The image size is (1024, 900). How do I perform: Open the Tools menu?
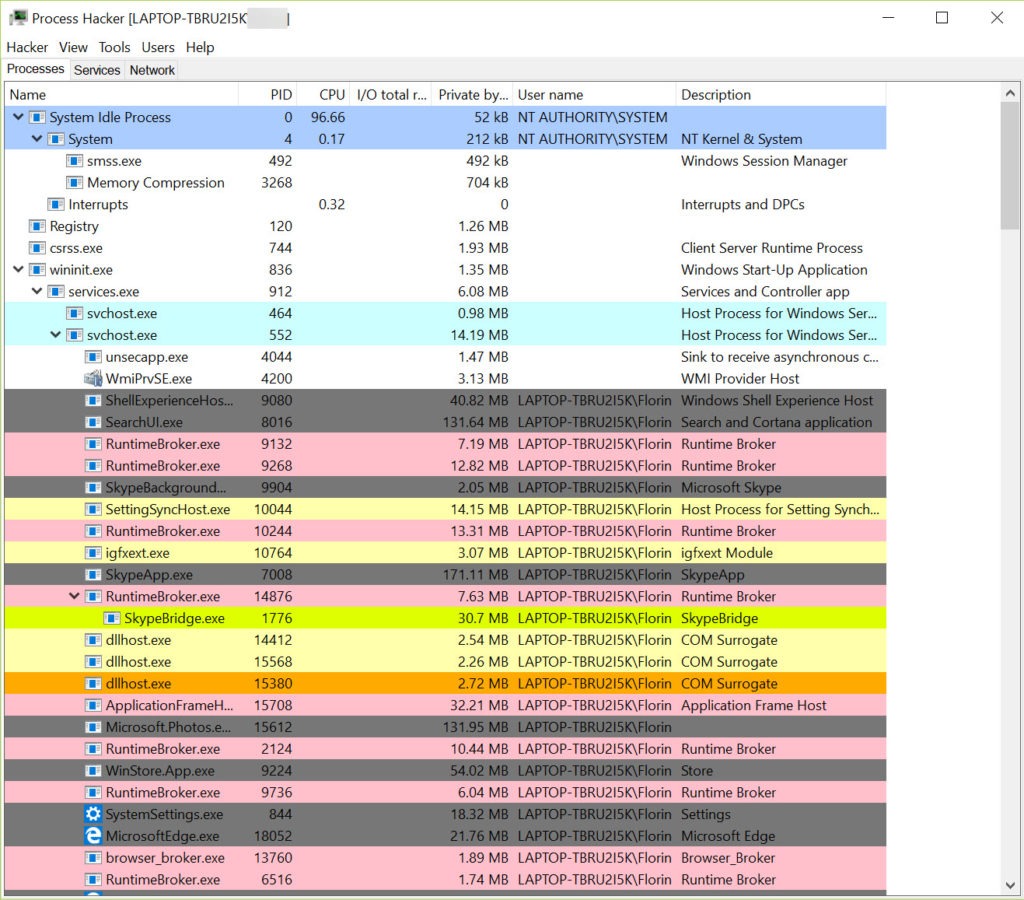coord(114,48)
